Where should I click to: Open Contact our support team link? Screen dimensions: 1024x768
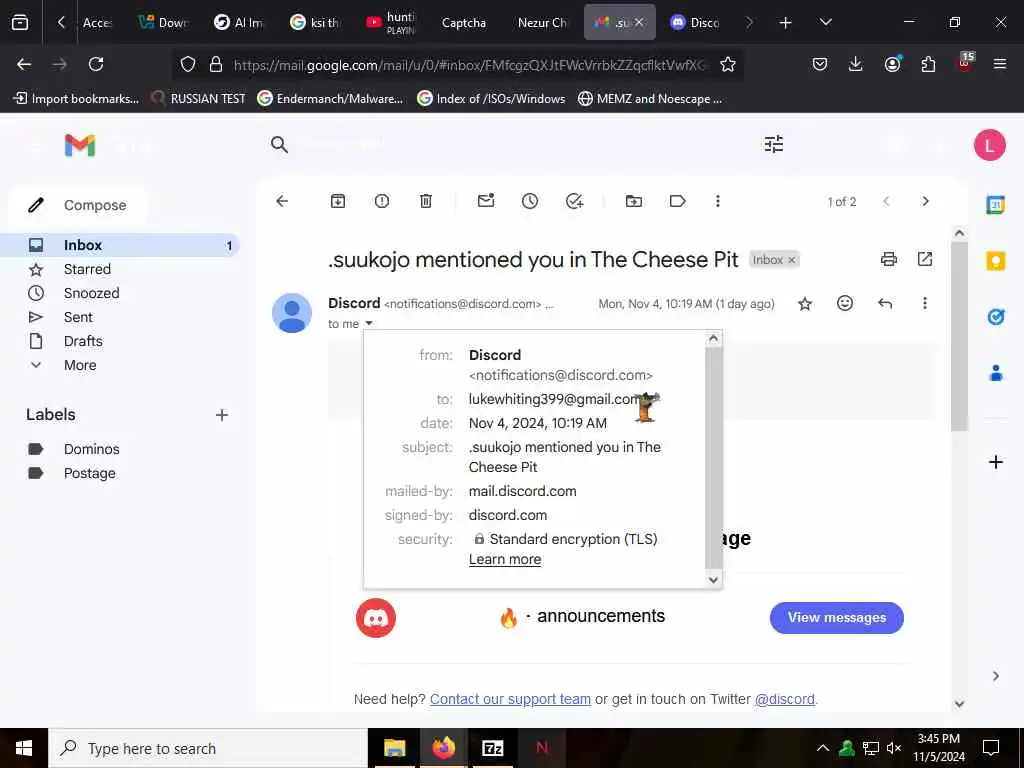pyautogui.click(x=510, y=699)
